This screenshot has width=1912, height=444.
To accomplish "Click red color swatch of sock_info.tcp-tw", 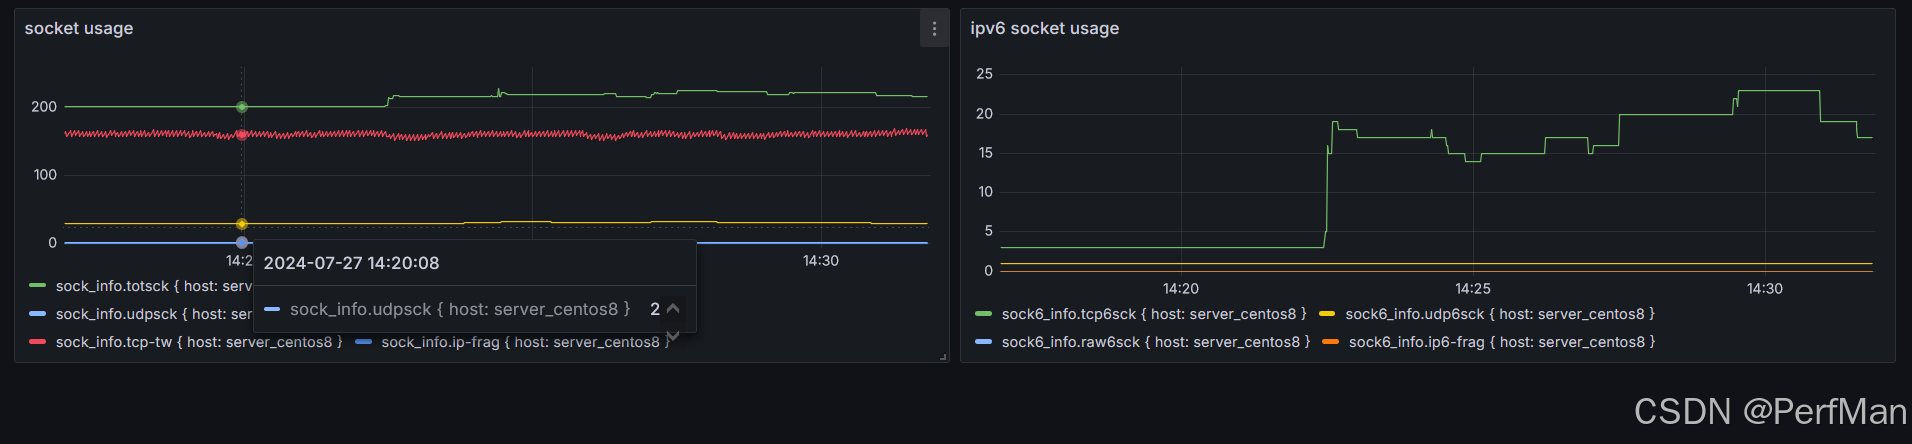I will pyautogui.click(x=38, y=342).
